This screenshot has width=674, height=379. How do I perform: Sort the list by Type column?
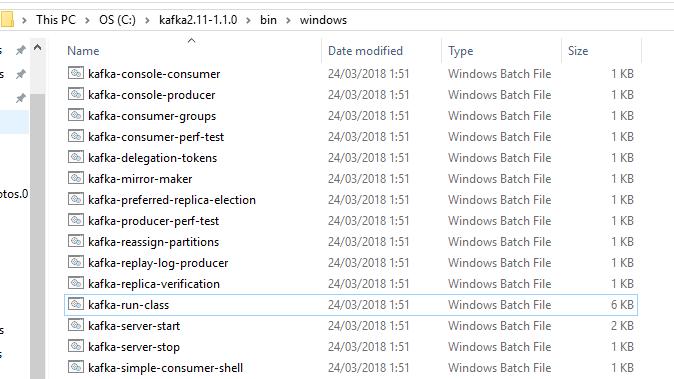[x=460, y=51]
